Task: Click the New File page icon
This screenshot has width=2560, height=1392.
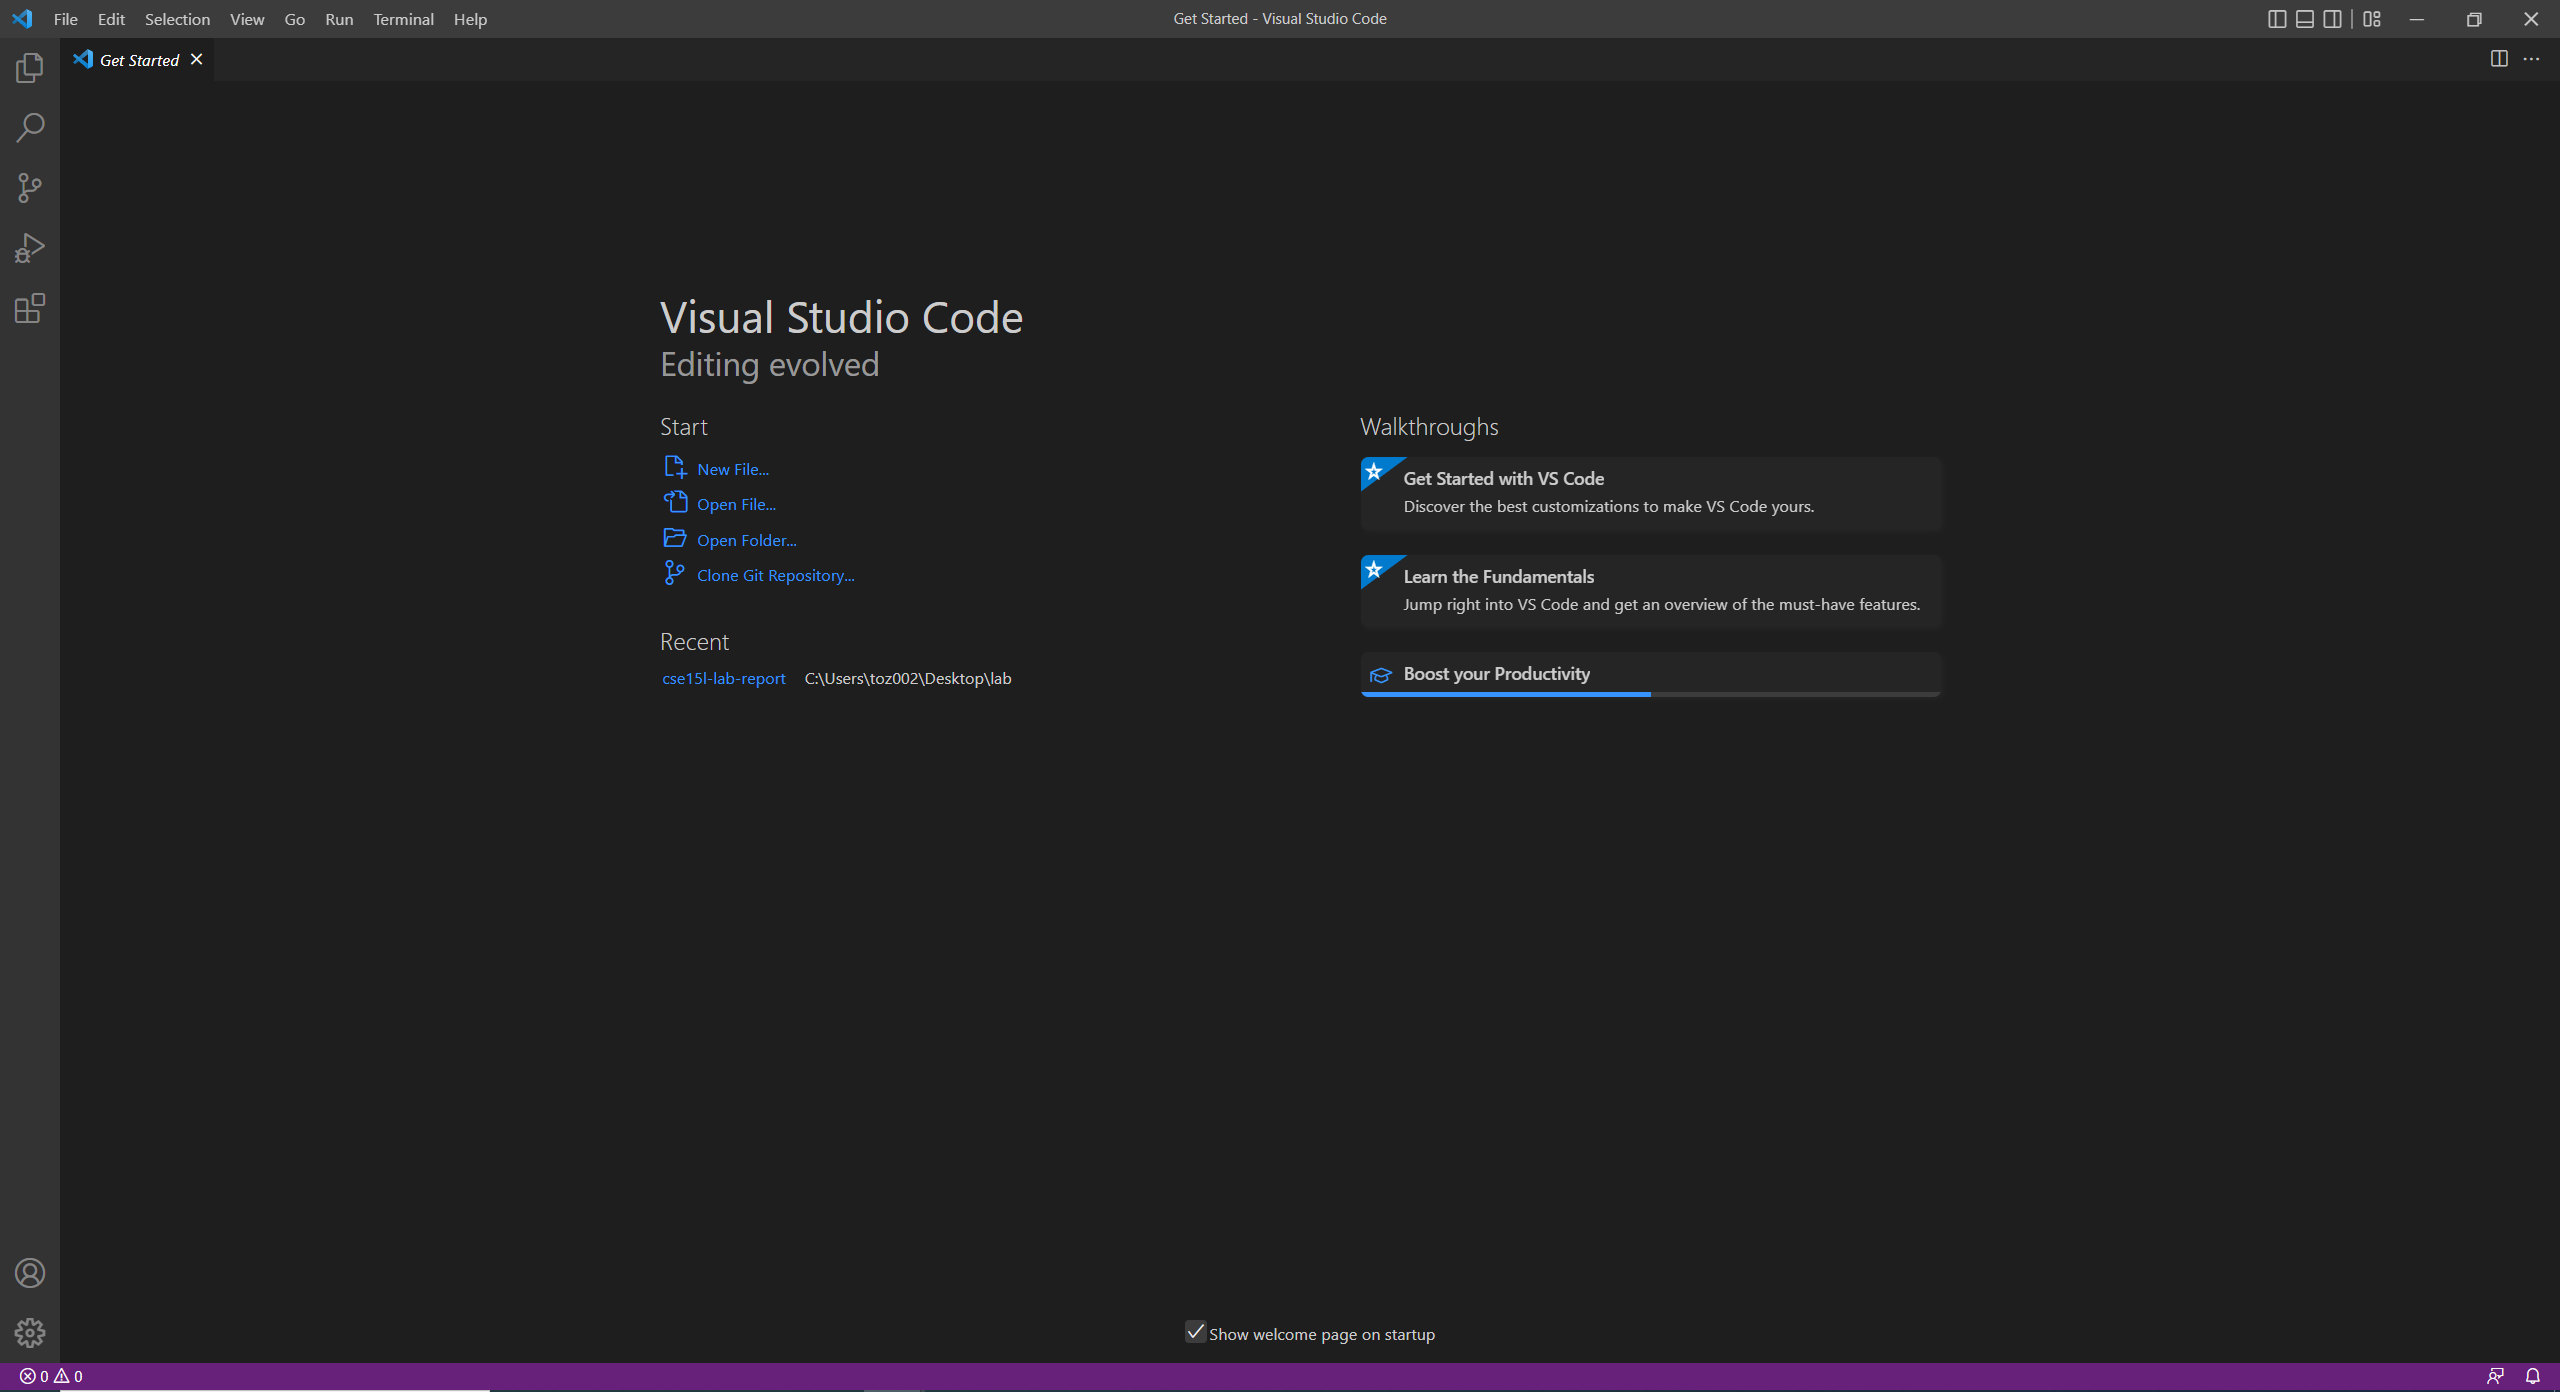Action: click(x=675, y=467)
